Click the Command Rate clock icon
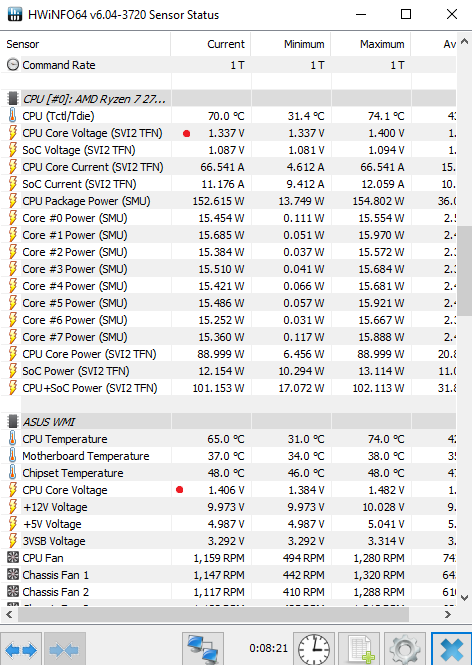Image resolution: width=472 pixels, height=665 pixels. click(13, 64)
